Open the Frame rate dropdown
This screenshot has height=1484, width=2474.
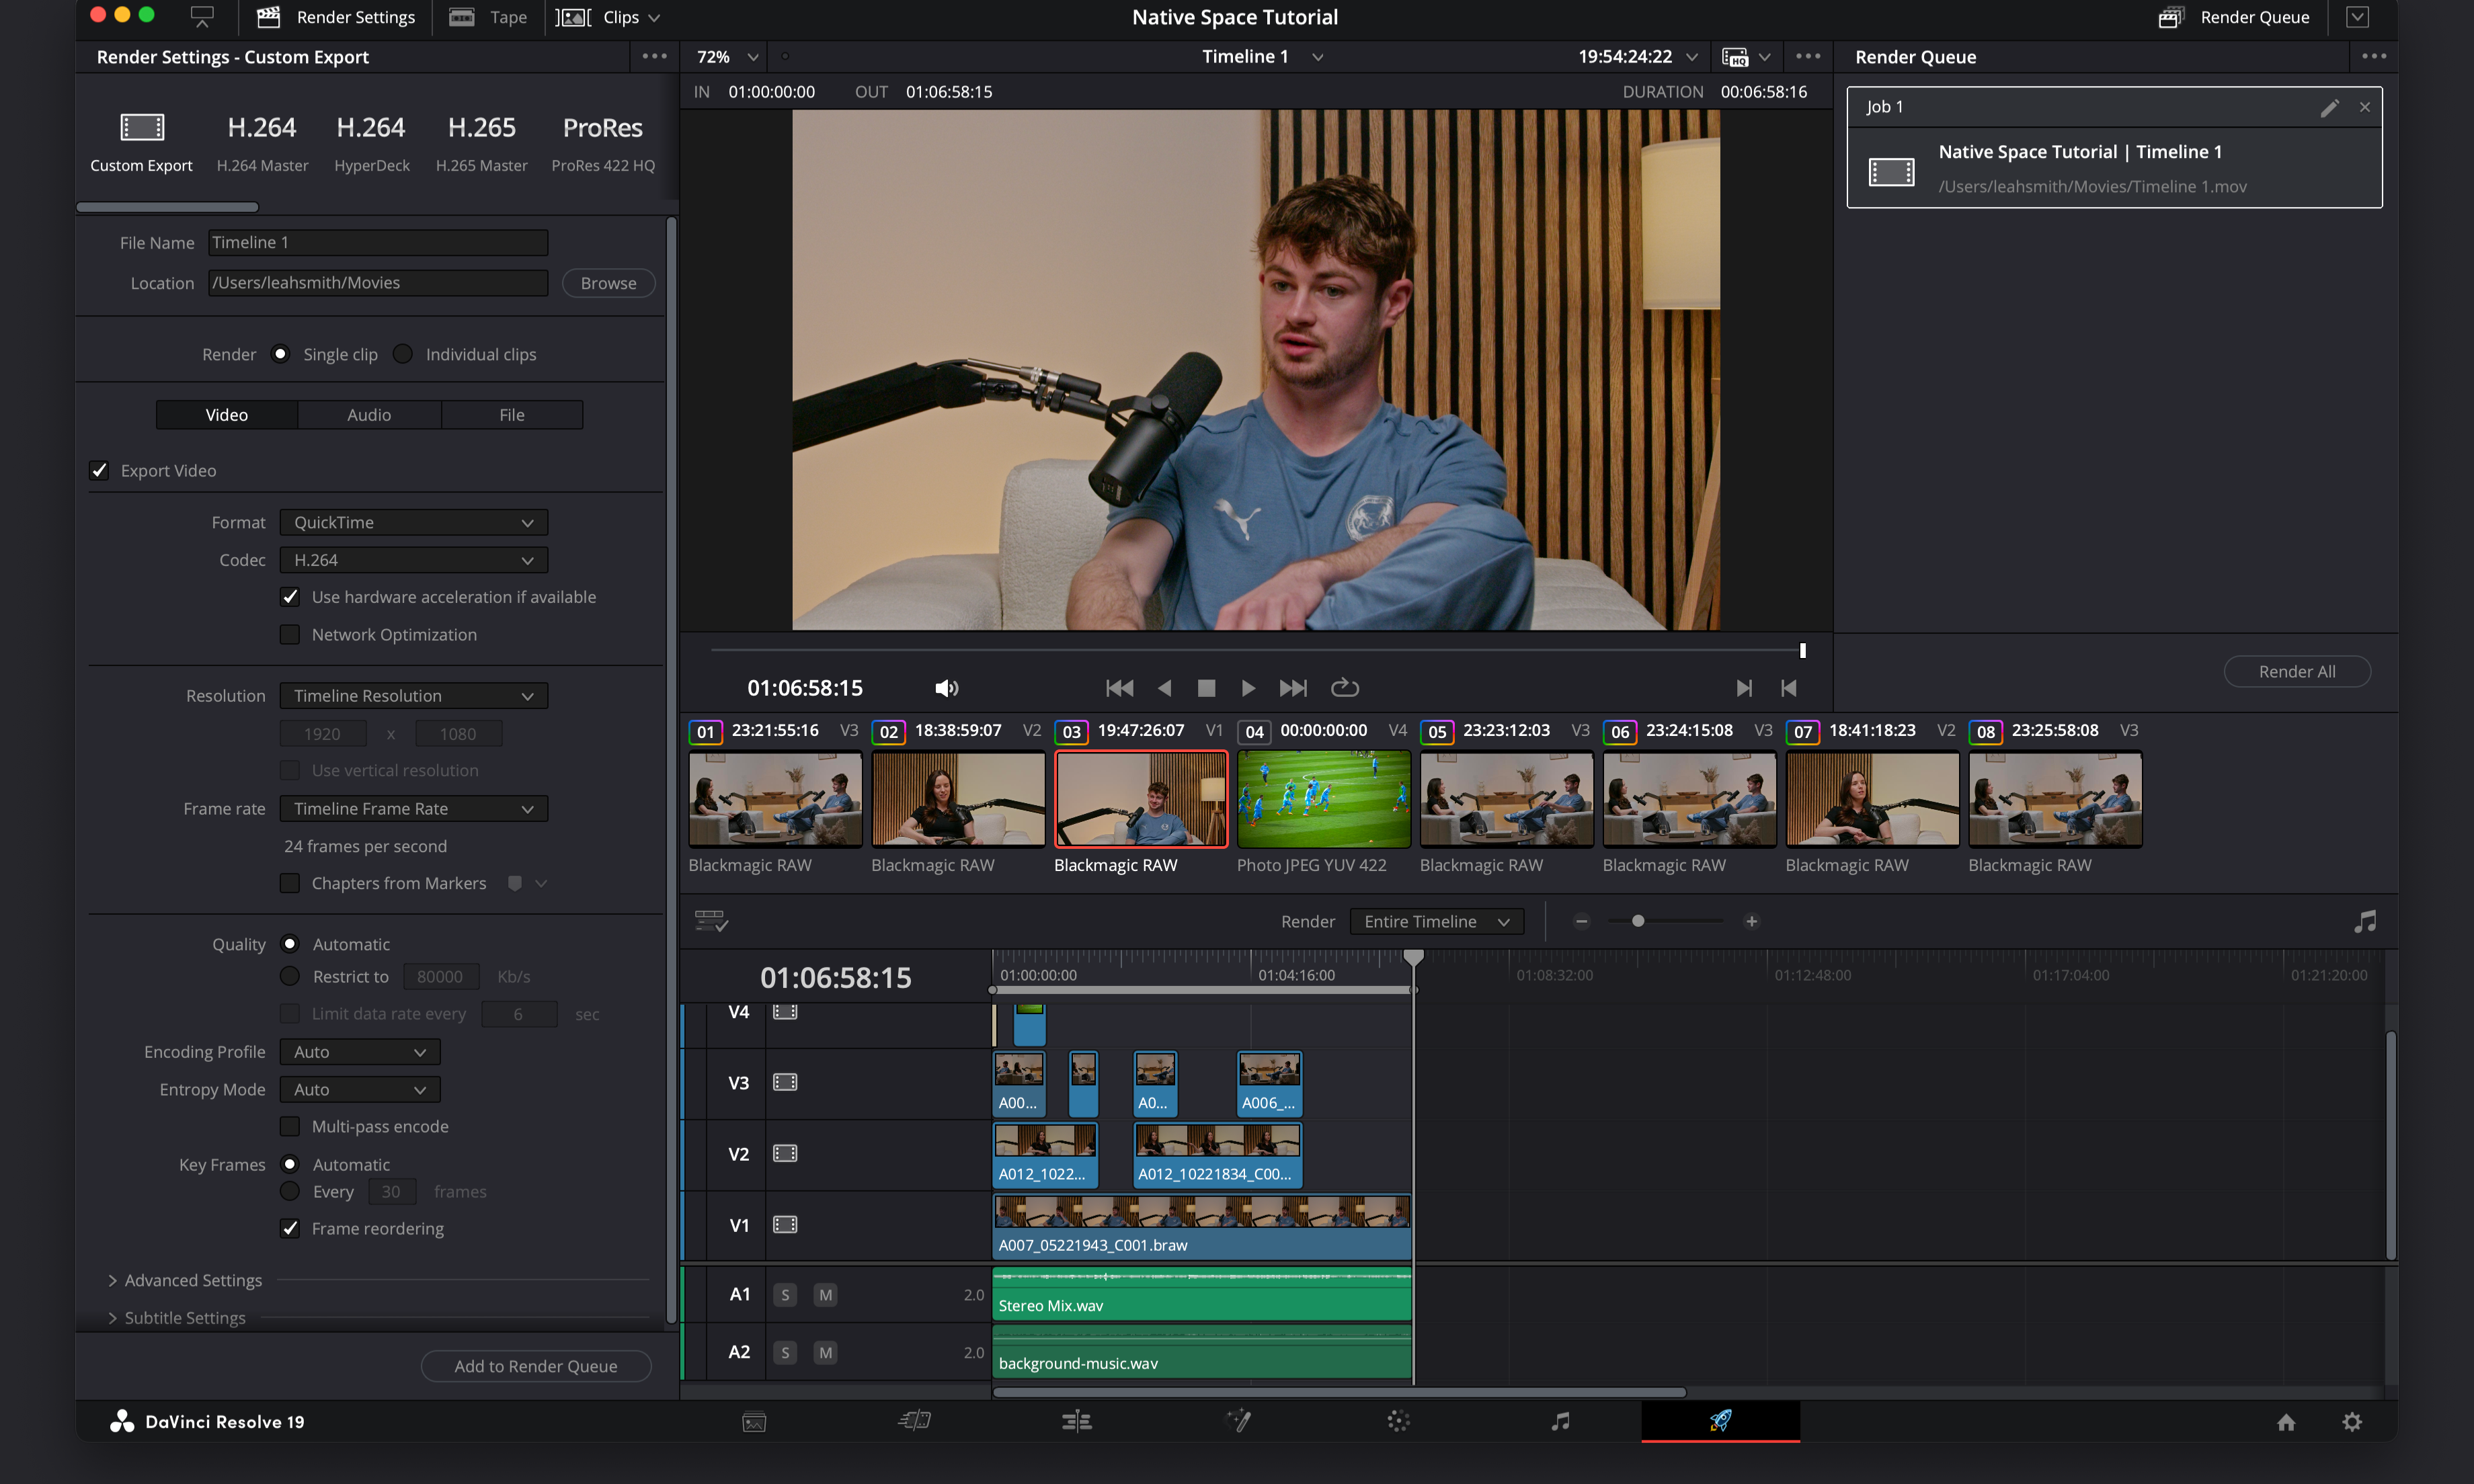pos(414,808)
